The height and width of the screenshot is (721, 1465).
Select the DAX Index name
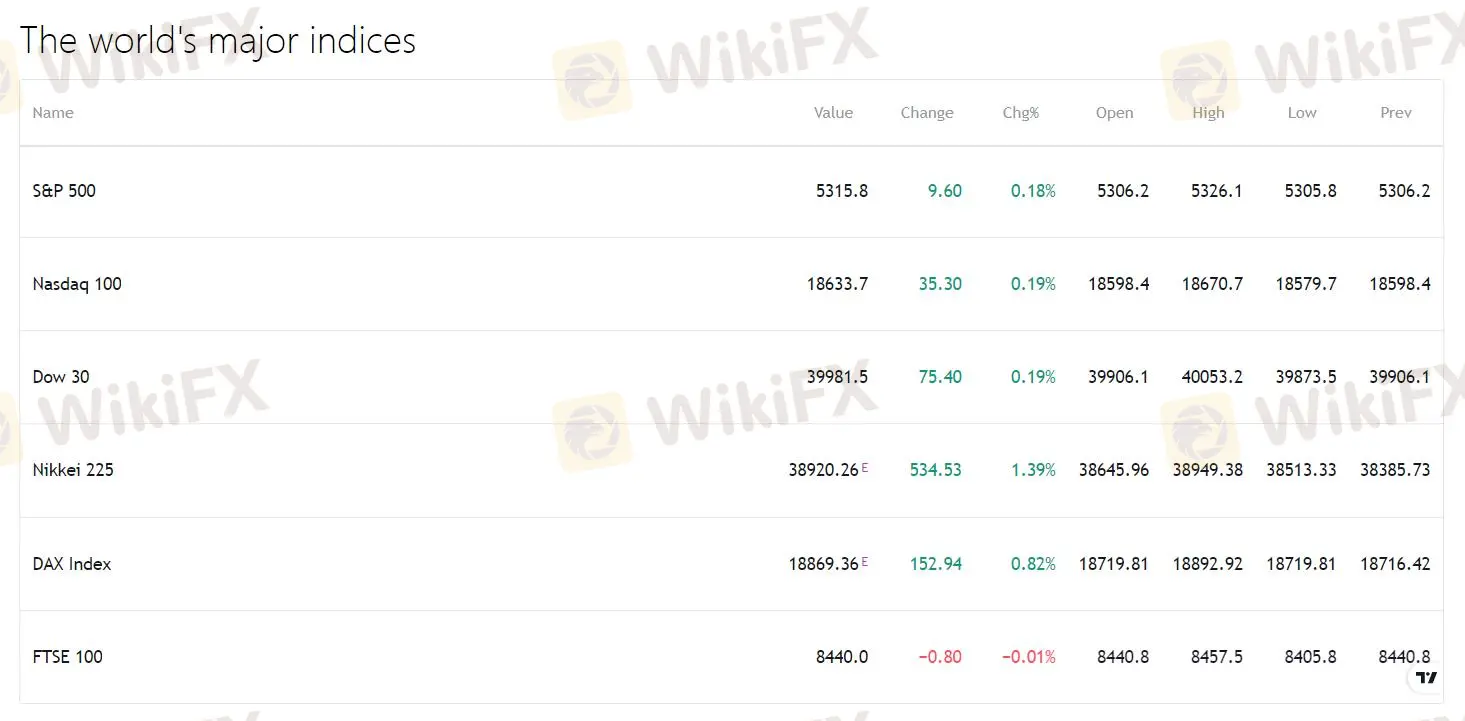click(72, 564)
